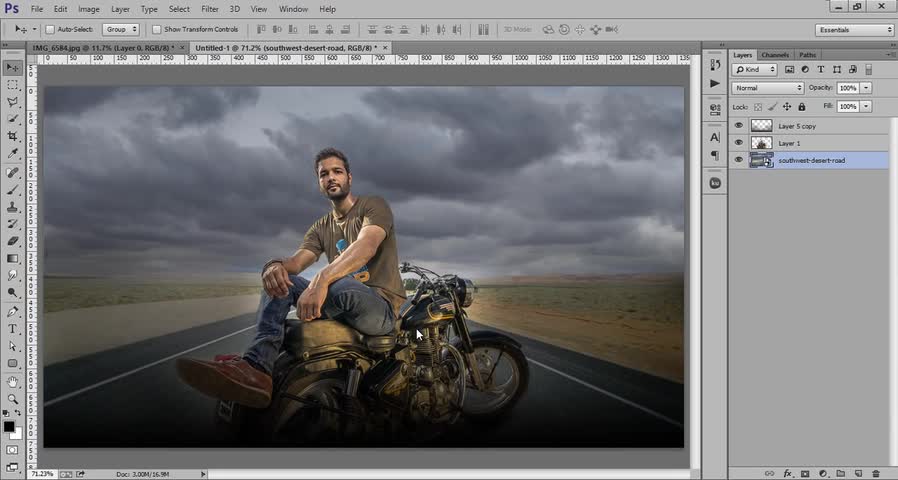Toggle lock transparent pixels
The height and width of the screenshot is (480, 898).
758,107
